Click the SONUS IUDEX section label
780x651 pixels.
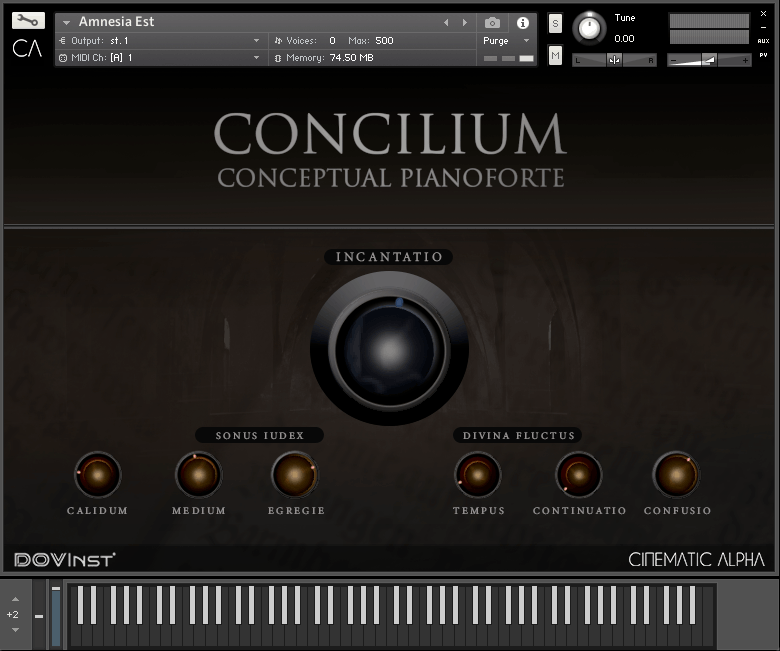pos(259,435)
